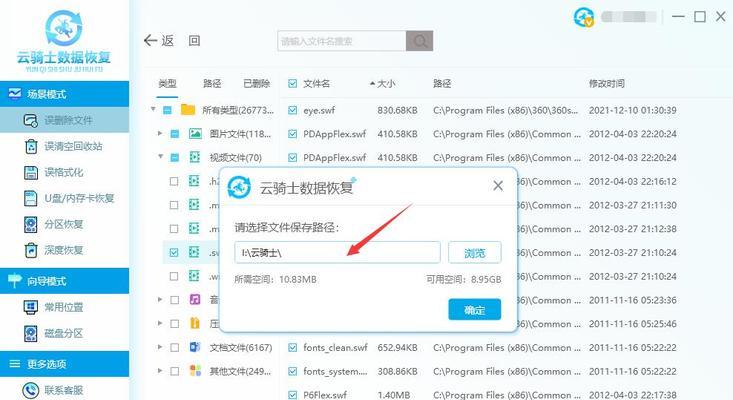Viewport: 733px width, 400px height.
Task: Confirm save path with 确定 button
Action: click(x=474, y=309)
